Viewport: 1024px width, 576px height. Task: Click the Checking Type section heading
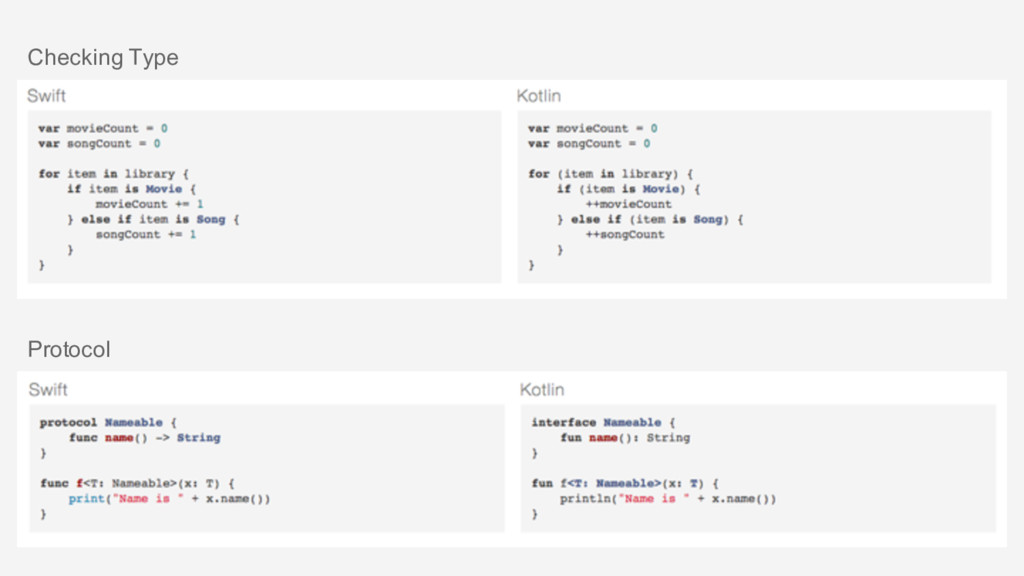[103, 57]
